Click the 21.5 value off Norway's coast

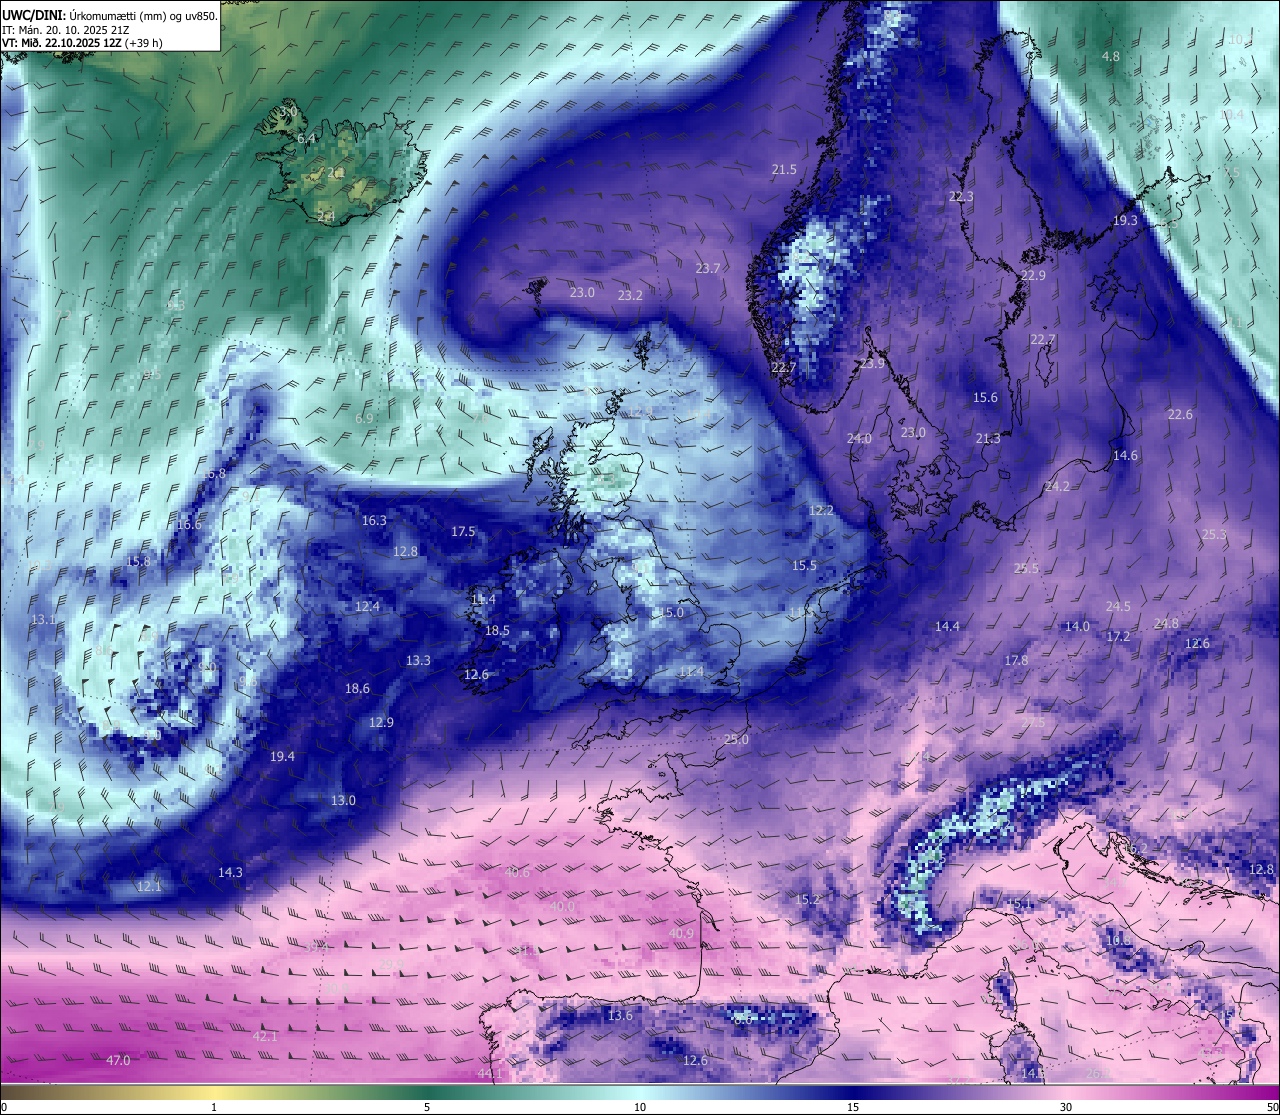pos(784,170)
